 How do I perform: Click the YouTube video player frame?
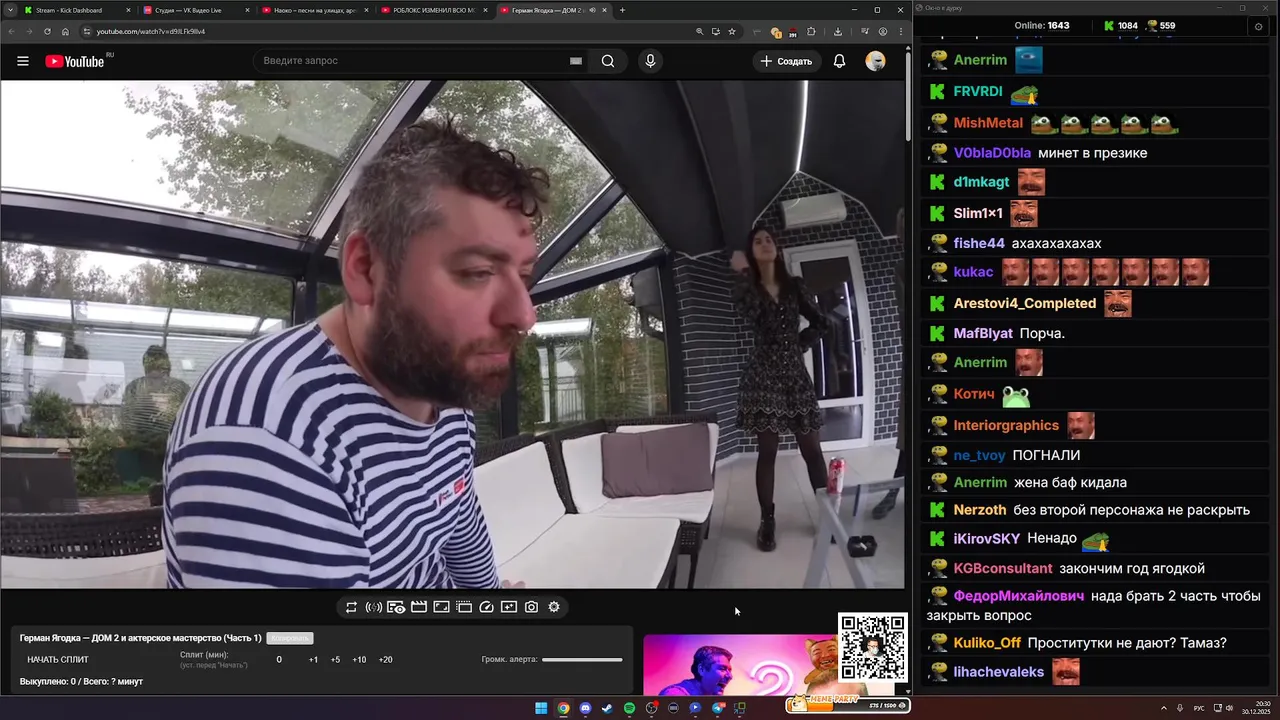(x=452, y=335)
